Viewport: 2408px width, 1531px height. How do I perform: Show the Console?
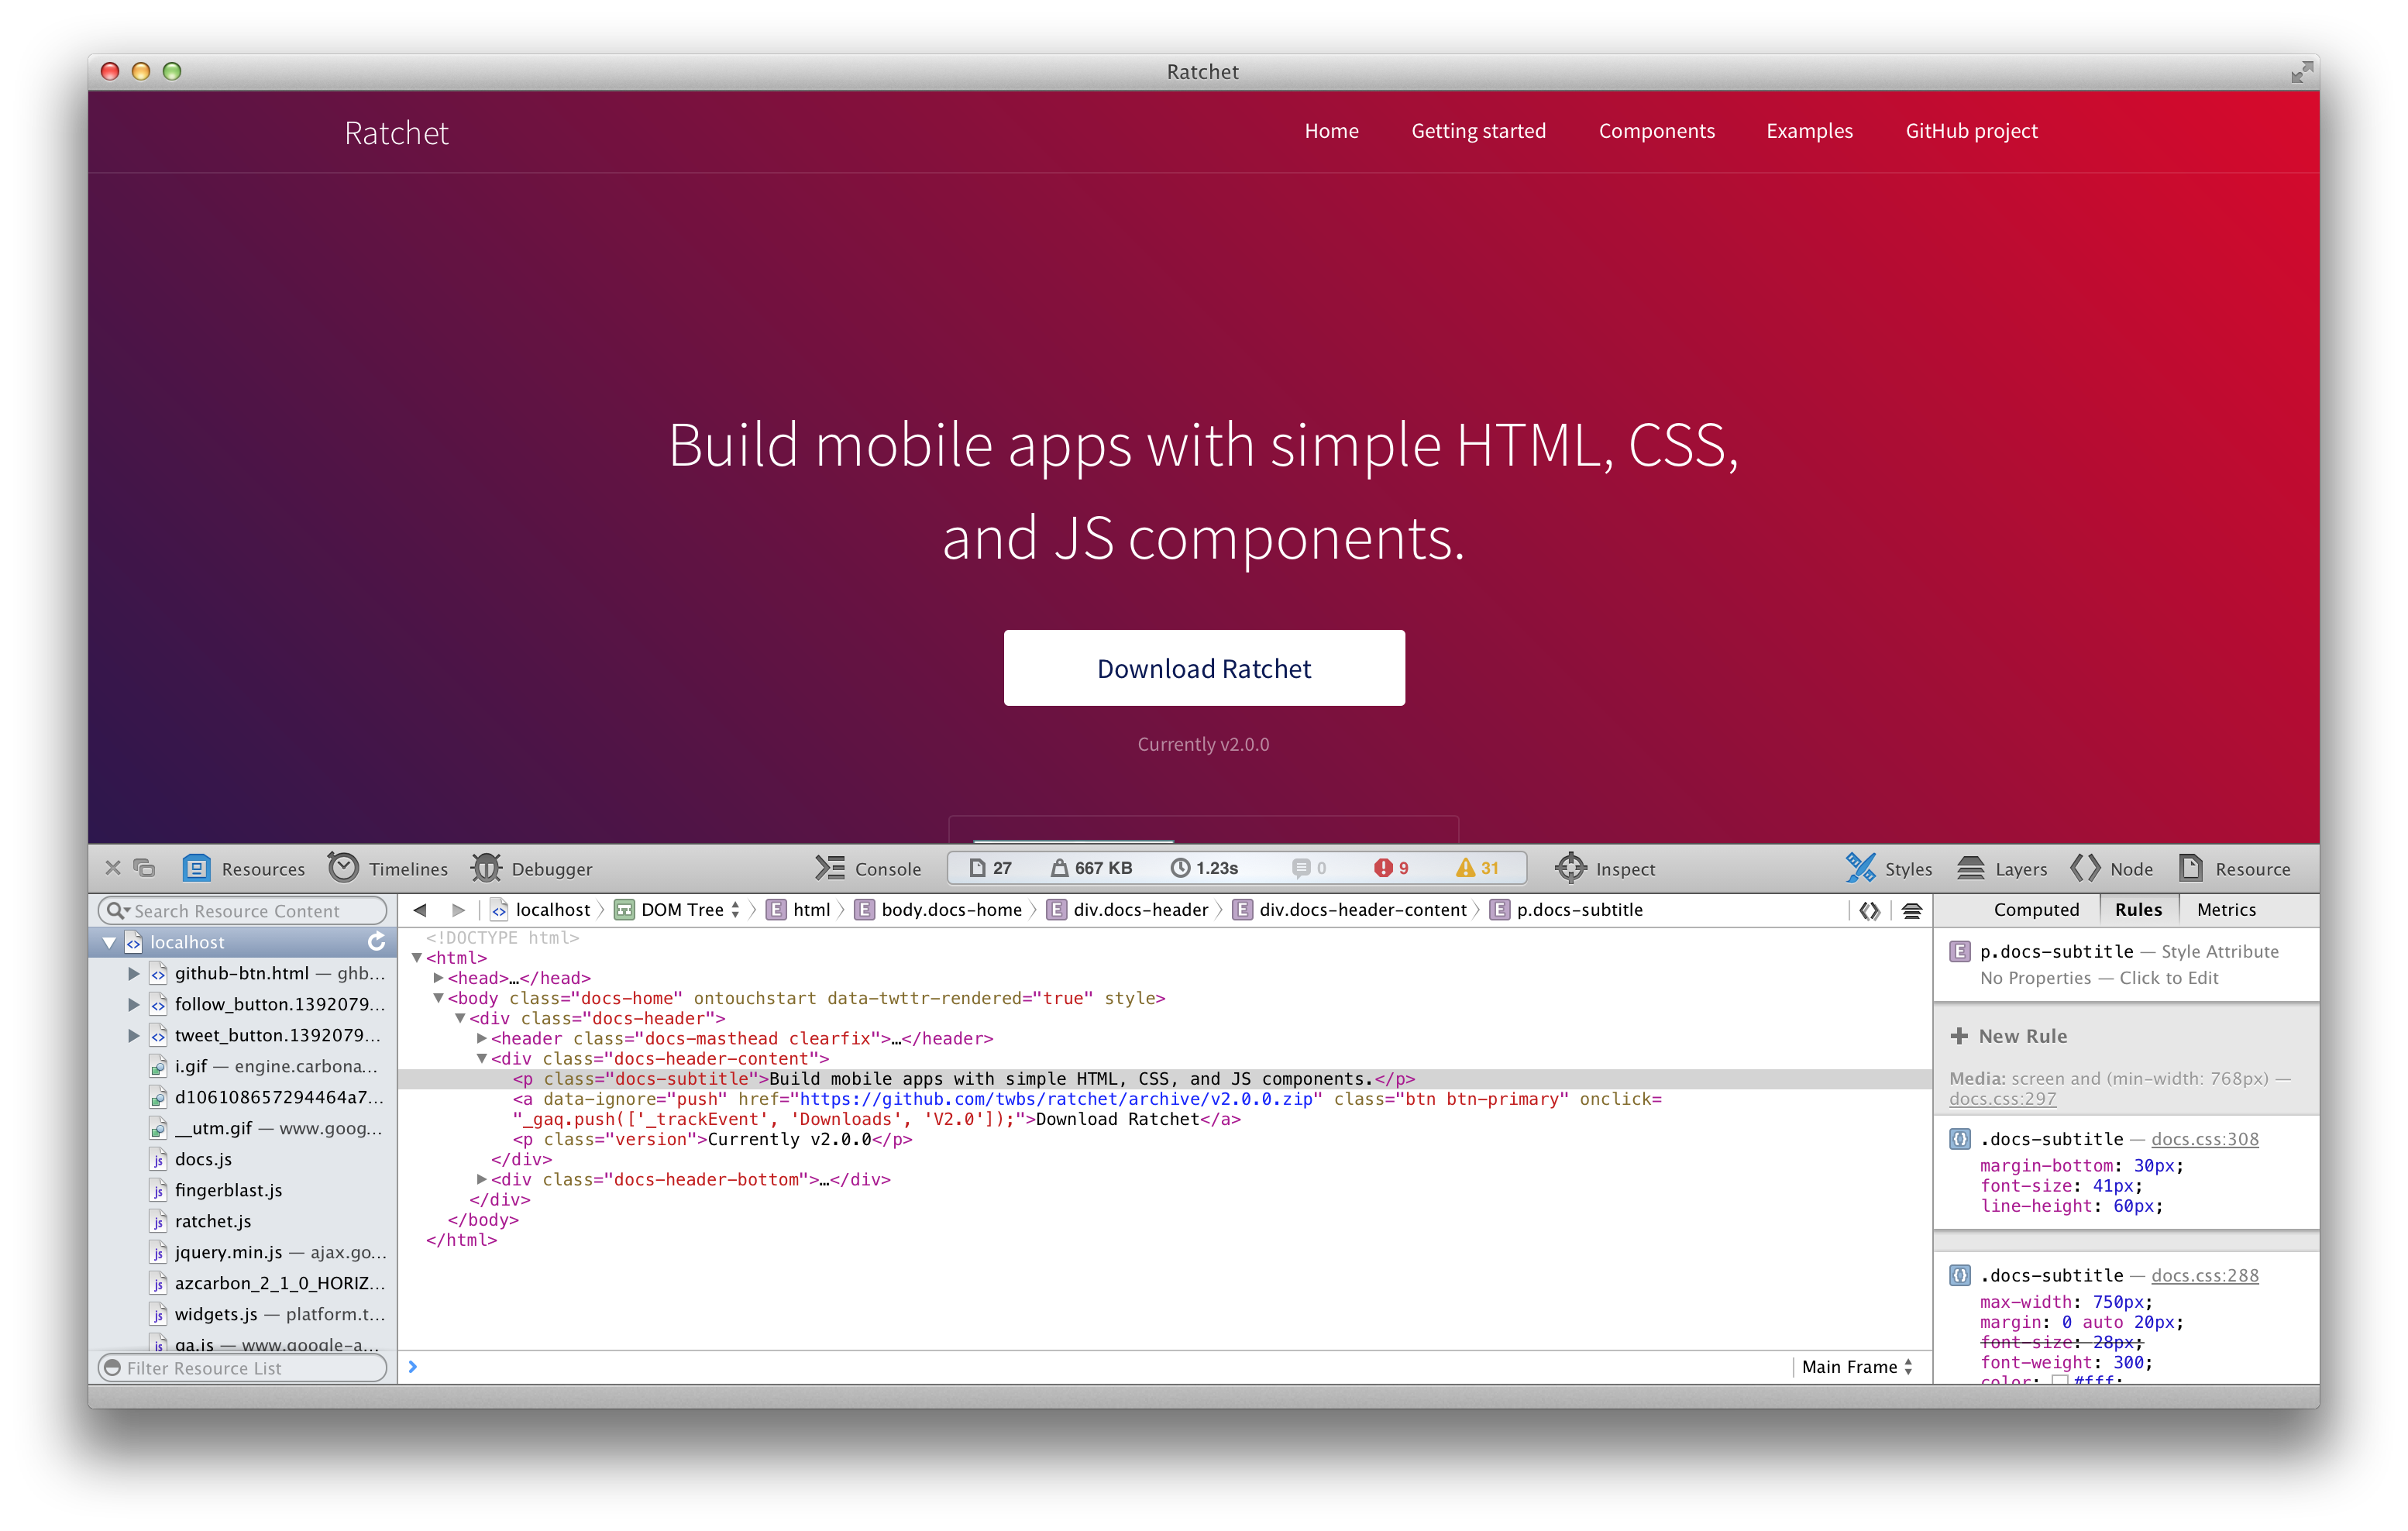(x=867, y=868)
